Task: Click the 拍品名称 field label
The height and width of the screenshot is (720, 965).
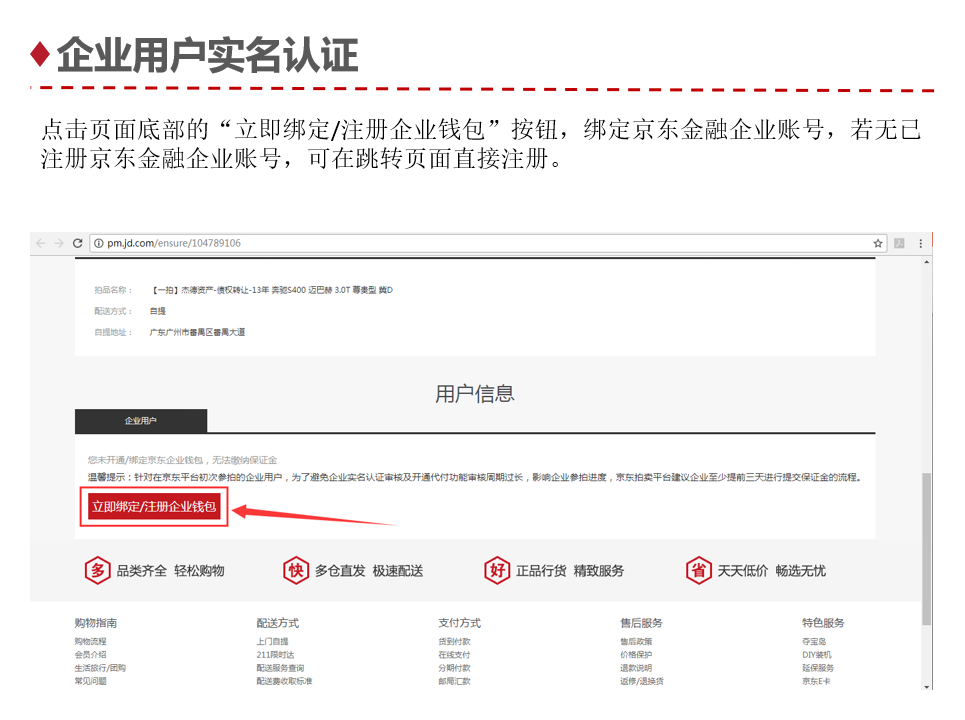Action: 113,290
